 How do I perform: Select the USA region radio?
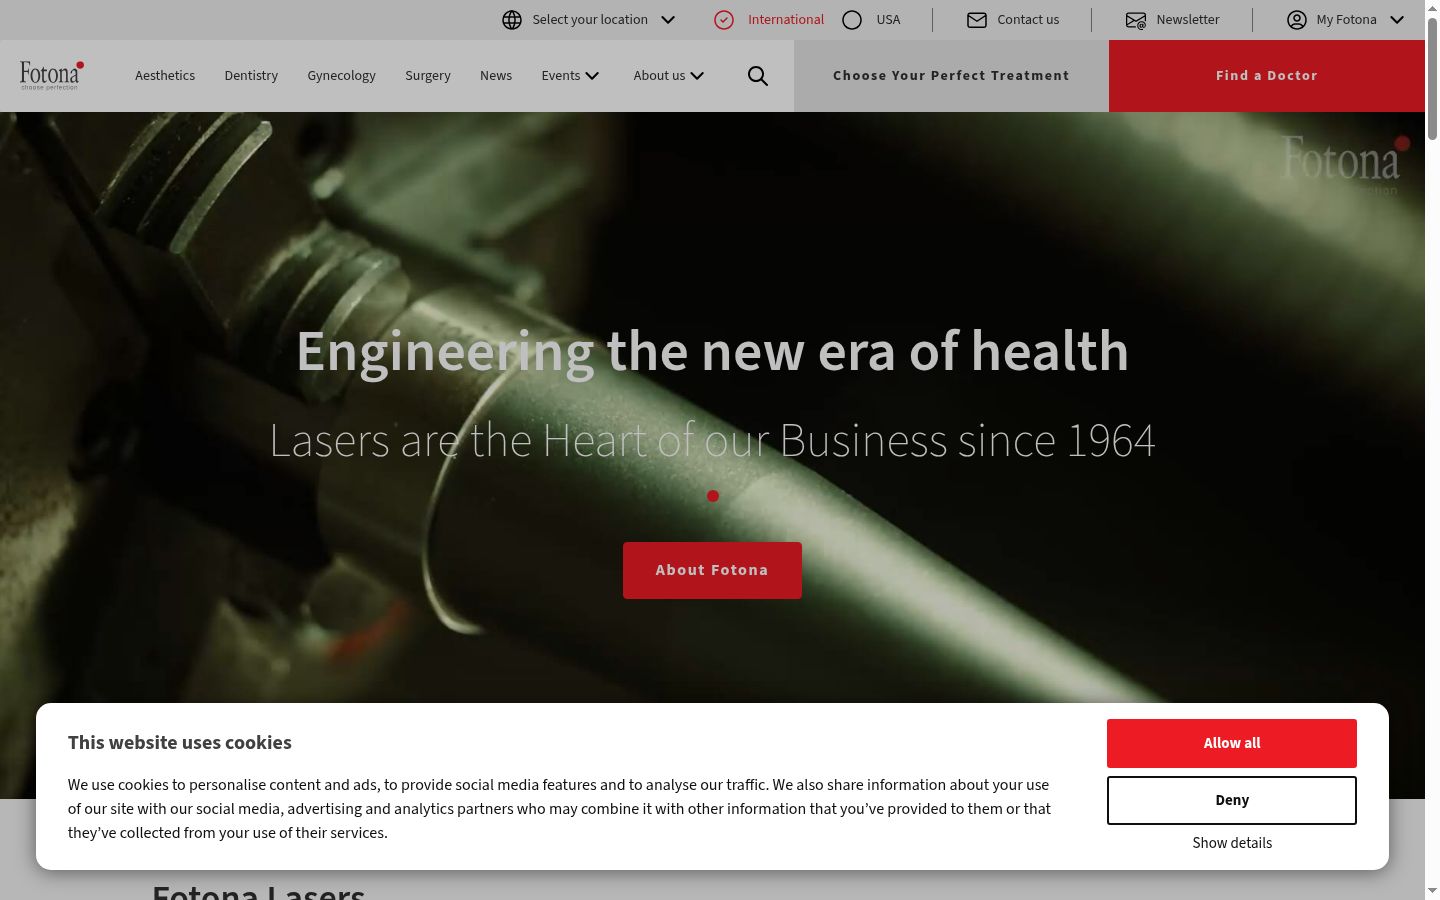[x=852, y=20]
